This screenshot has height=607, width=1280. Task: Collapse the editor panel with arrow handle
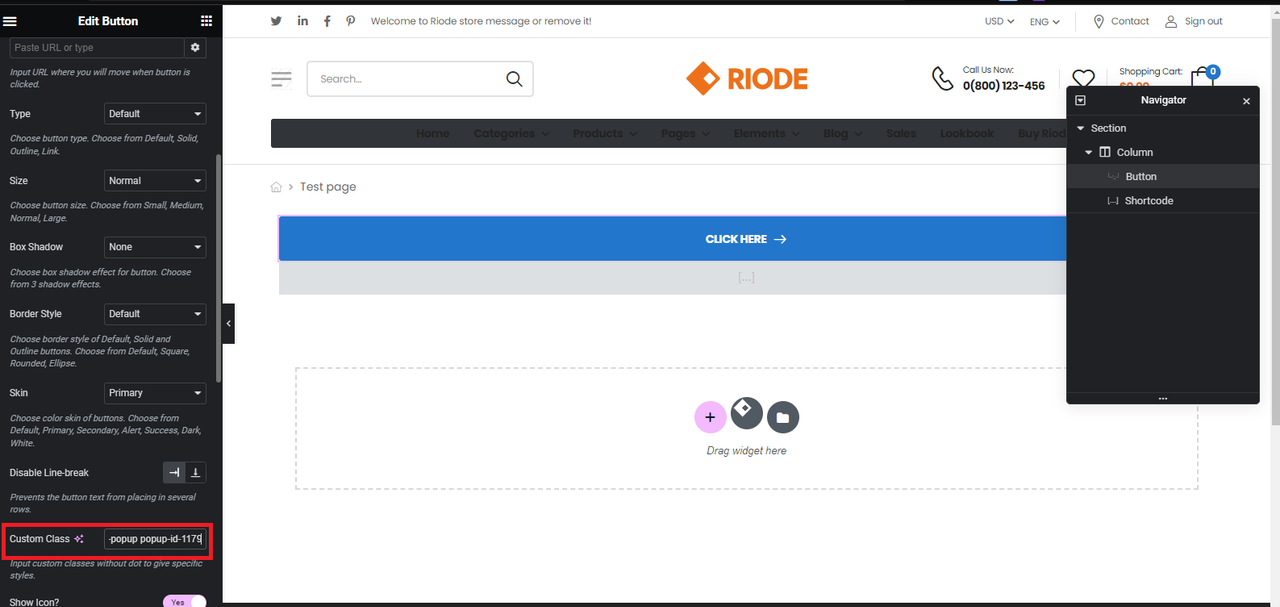[228, 324]
